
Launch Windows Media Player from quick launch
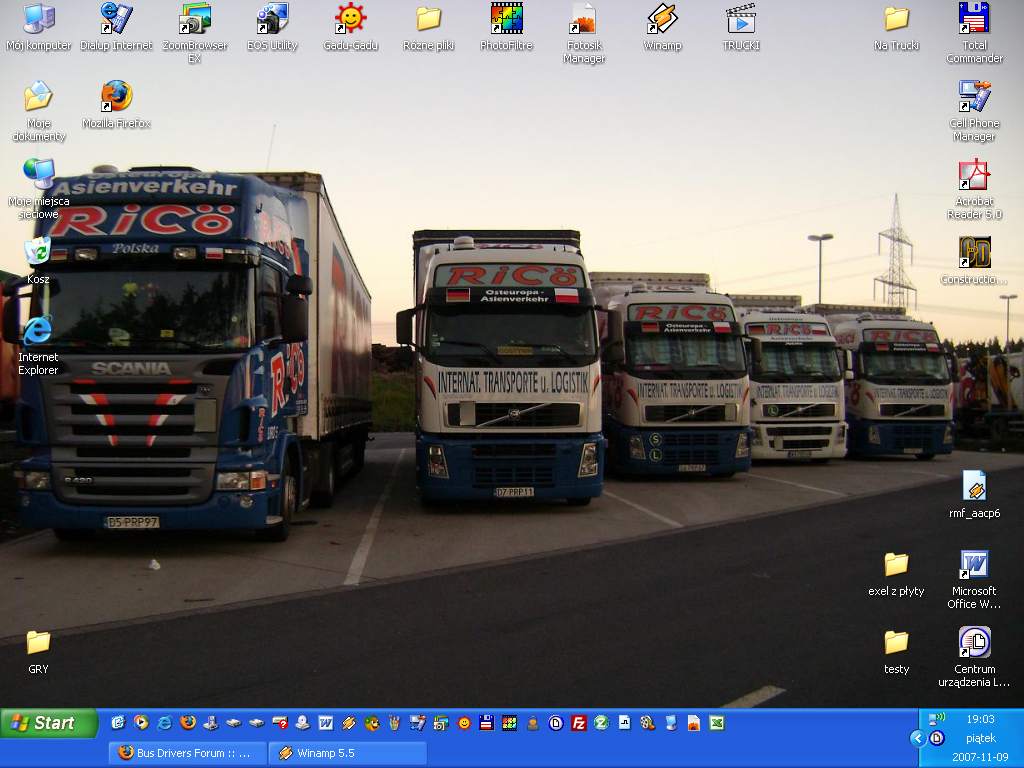tap(141, 723)
